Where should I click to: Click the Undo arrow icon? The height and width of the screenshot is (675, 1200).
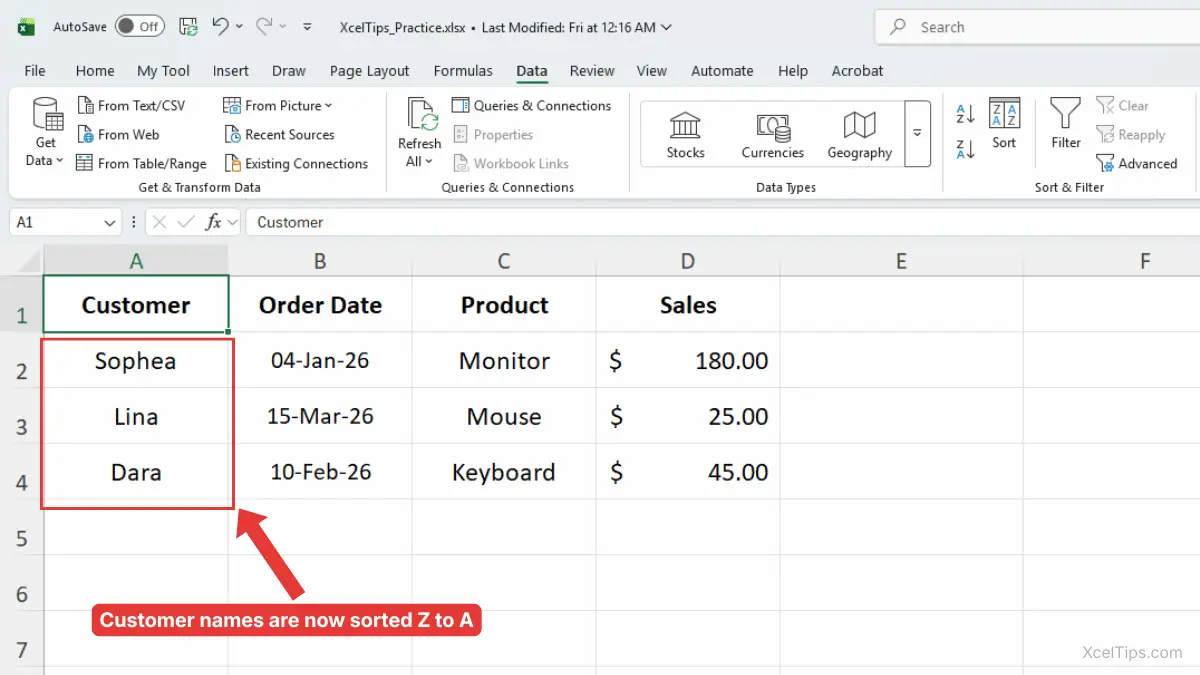tap(221, 27)
